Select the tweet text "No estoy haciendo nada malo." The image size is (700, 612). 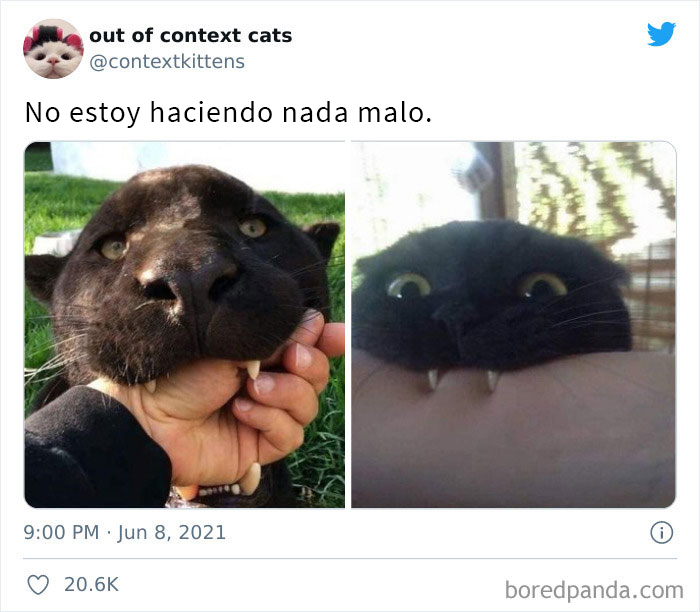(x=228, y=112)
